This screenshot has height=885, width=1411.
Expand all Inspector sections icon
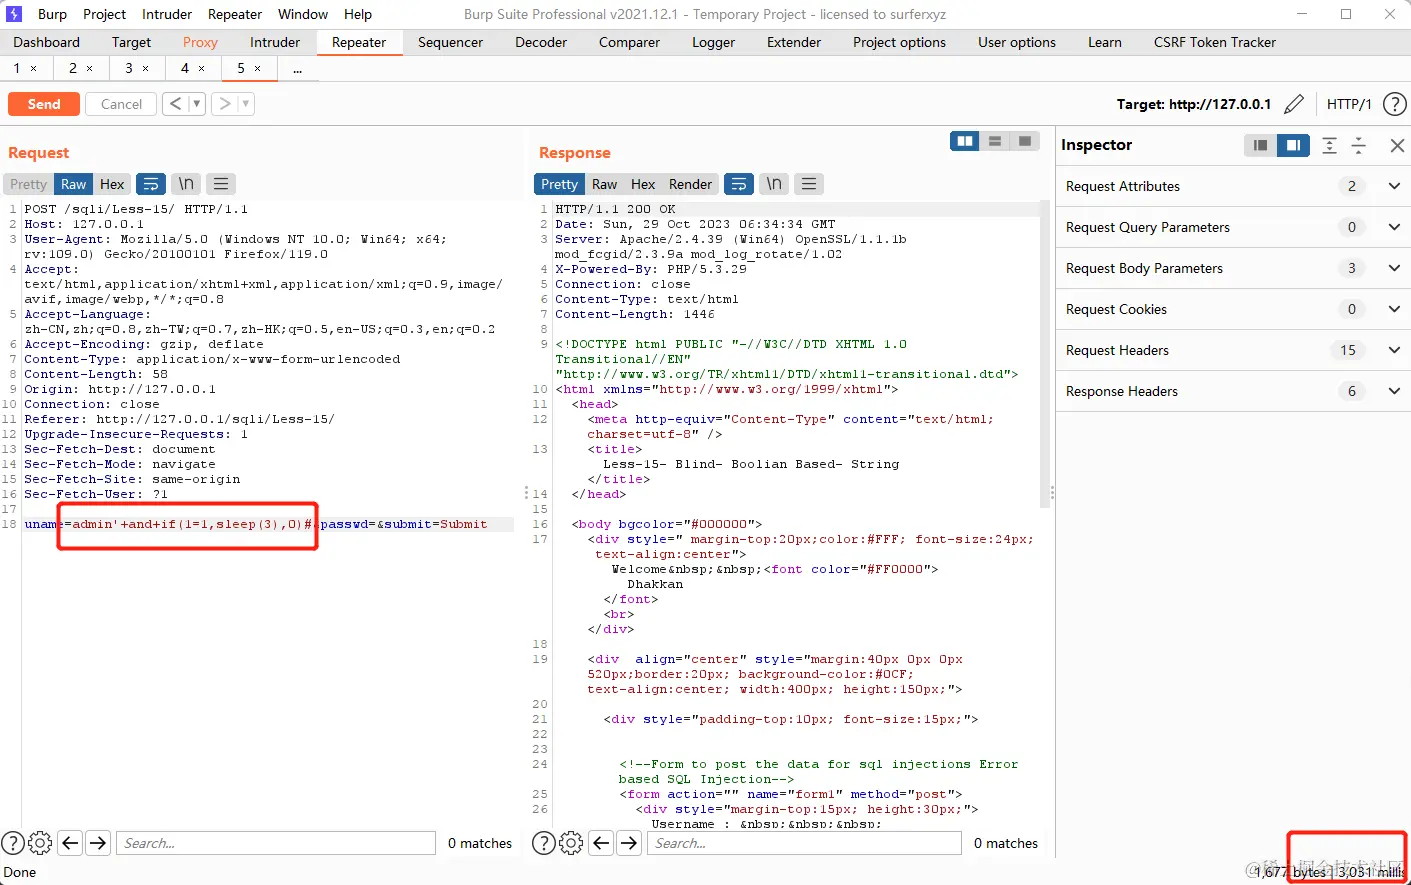point(1329,145)
